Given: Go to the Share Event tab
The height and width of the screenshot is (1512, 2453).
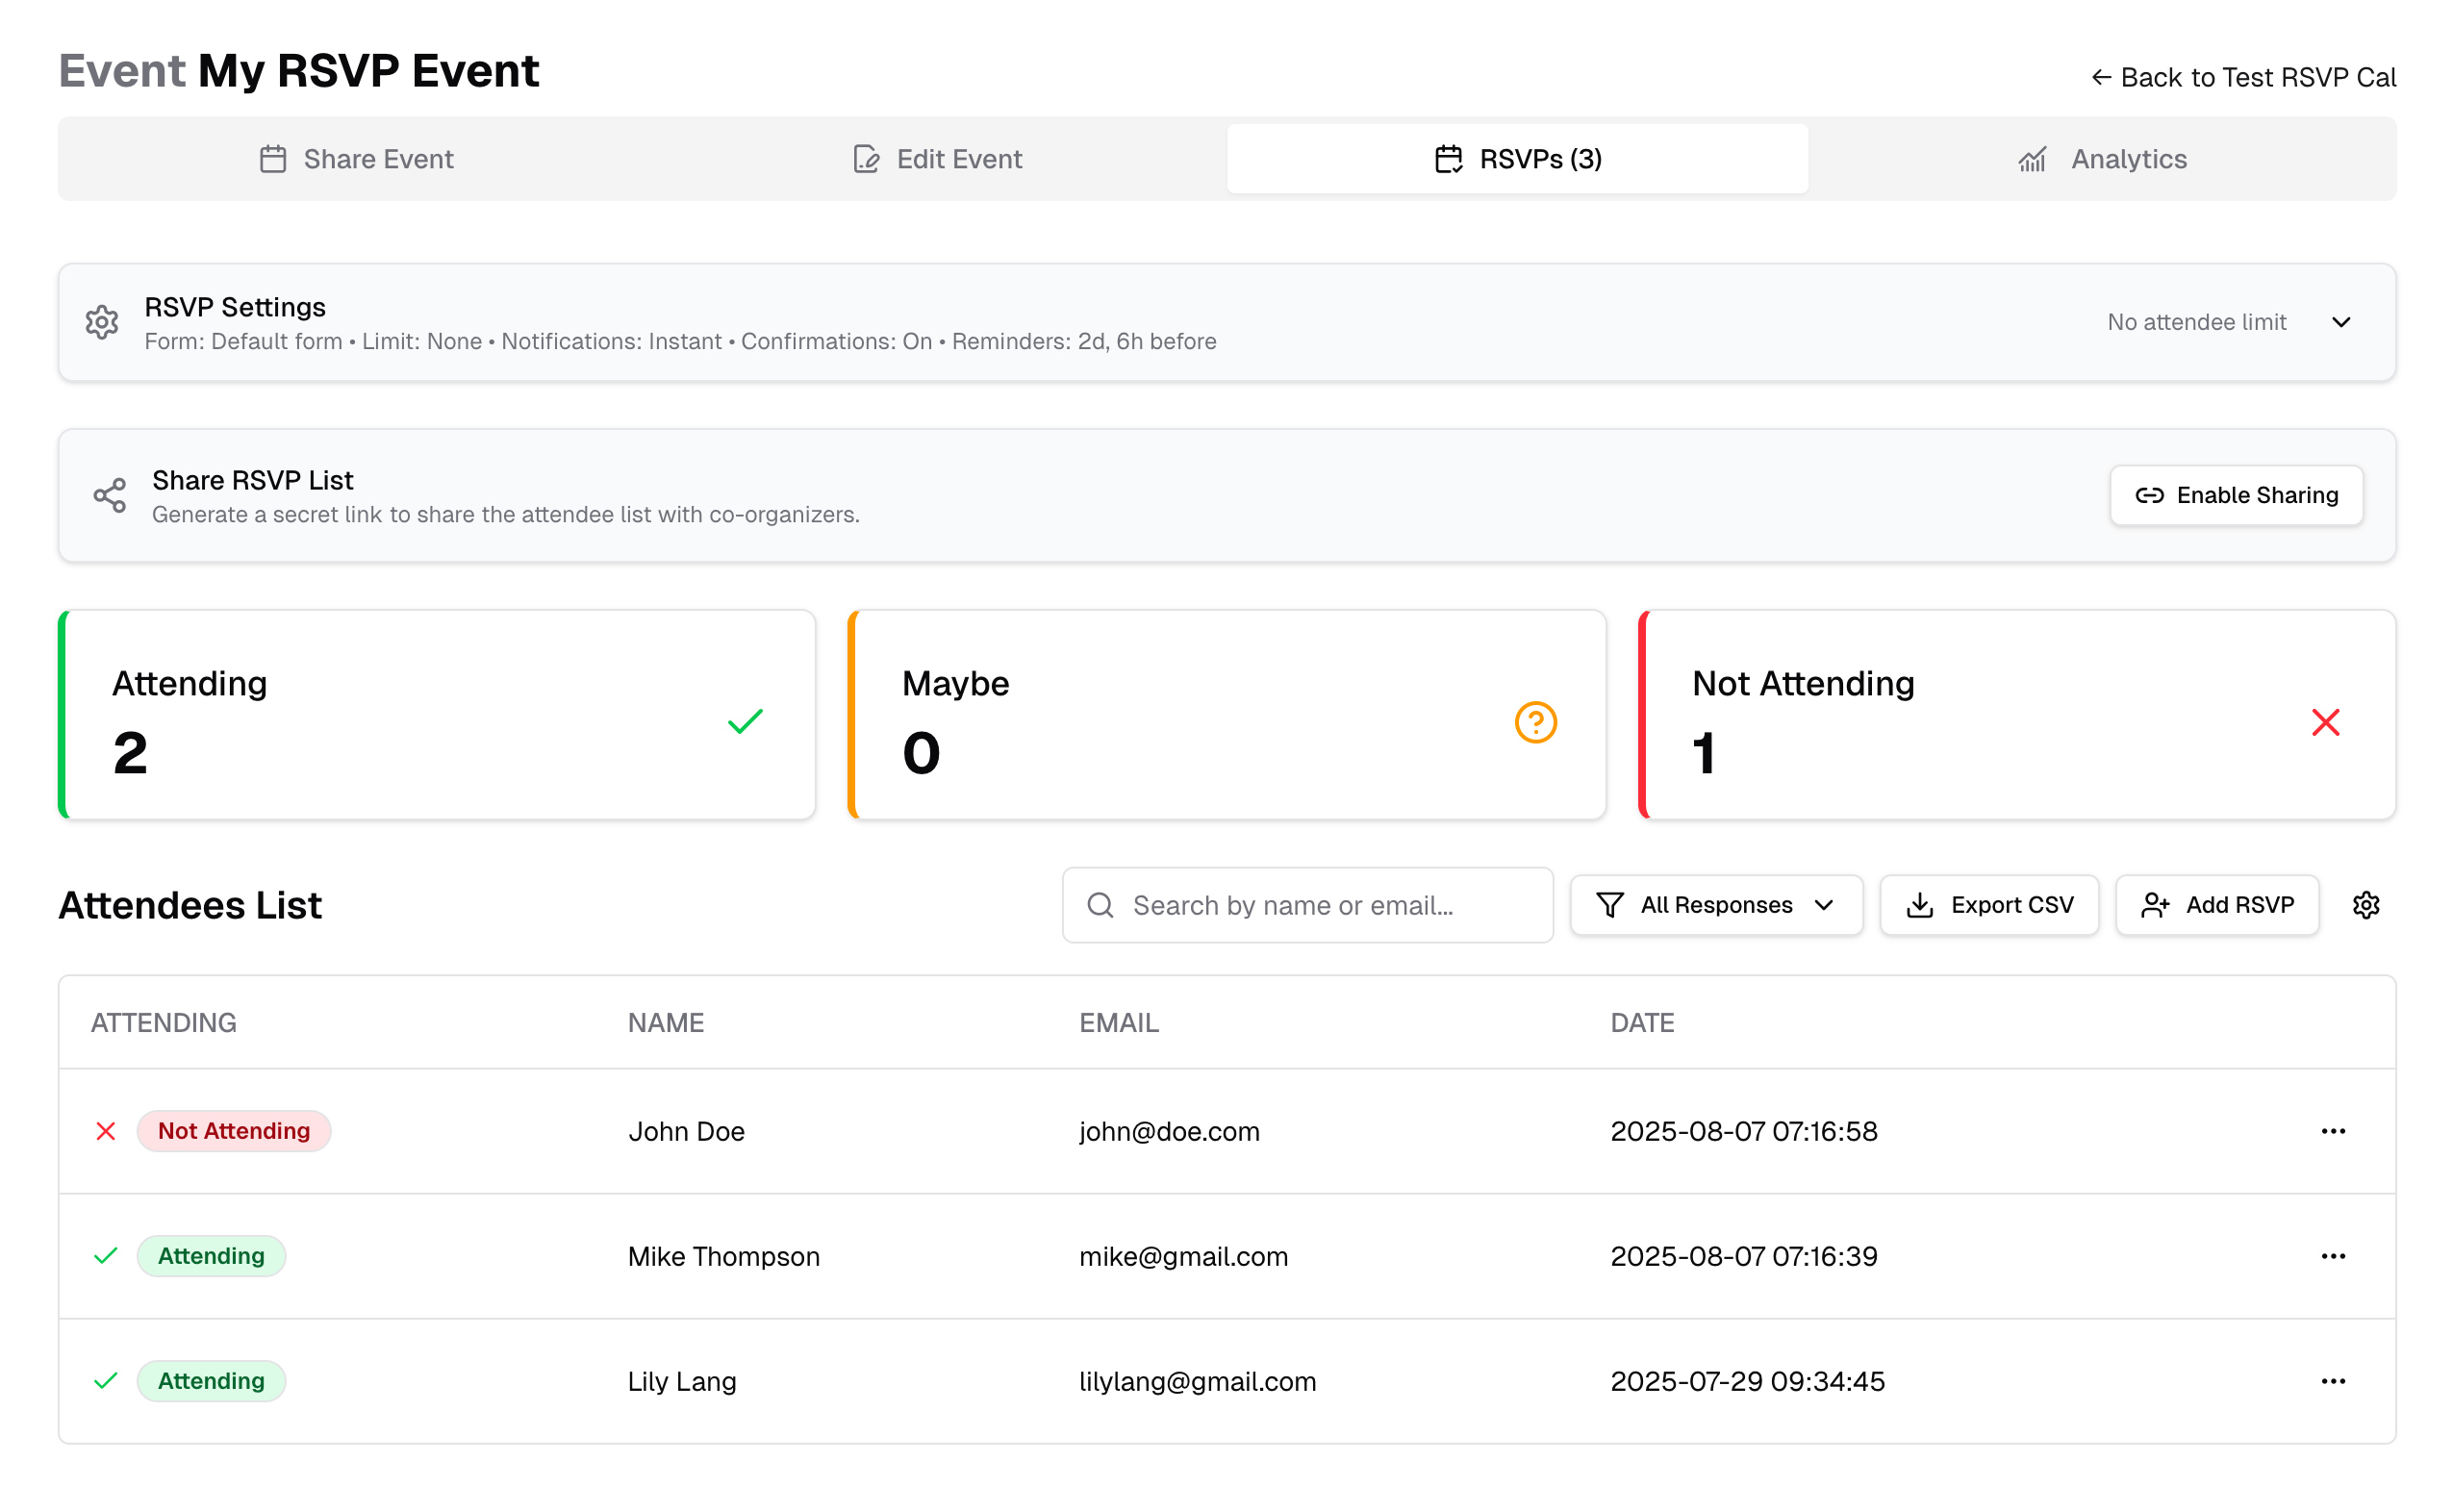Looking at the screenshot, I should (x=356, y=159).
